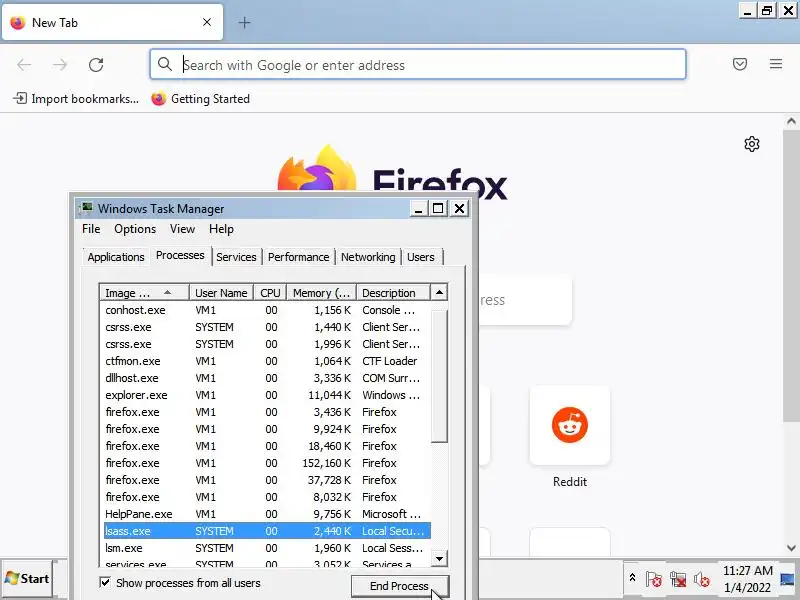Open the Getting Started bookmark
Viewport: 800px width, 600px height.
(201, 98)
